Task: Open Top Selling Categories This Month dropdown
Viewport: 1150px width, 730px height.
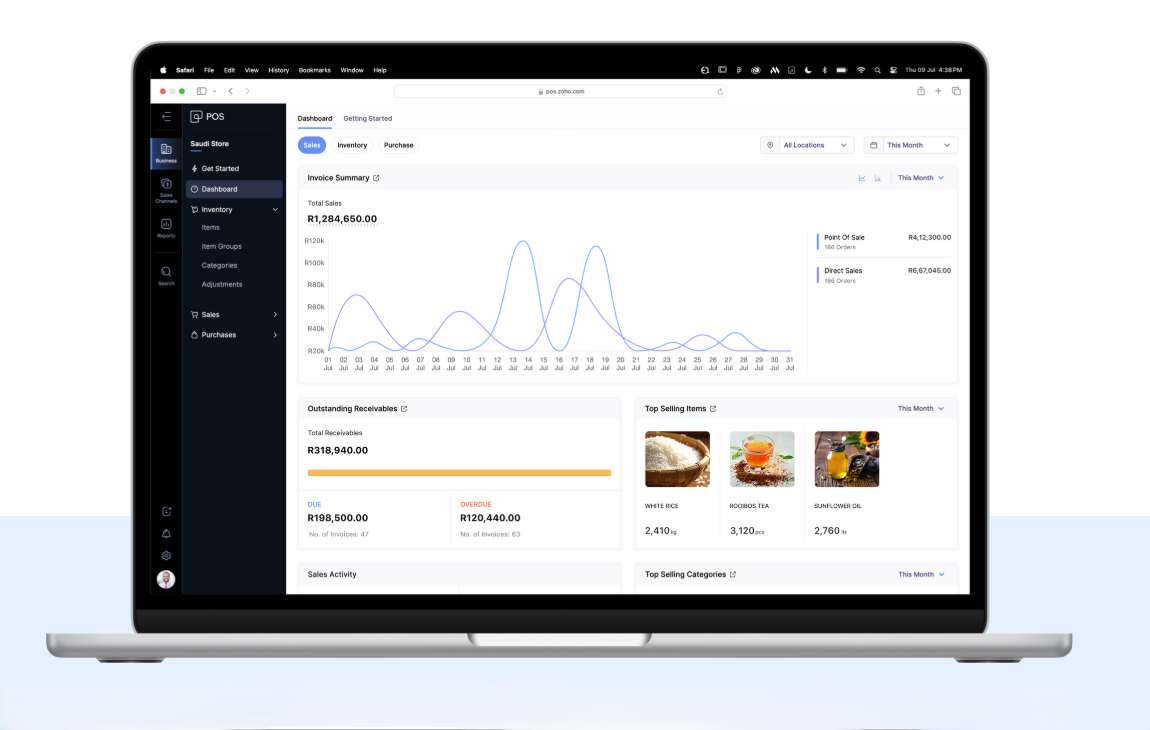Action: [x=921, y=574]
